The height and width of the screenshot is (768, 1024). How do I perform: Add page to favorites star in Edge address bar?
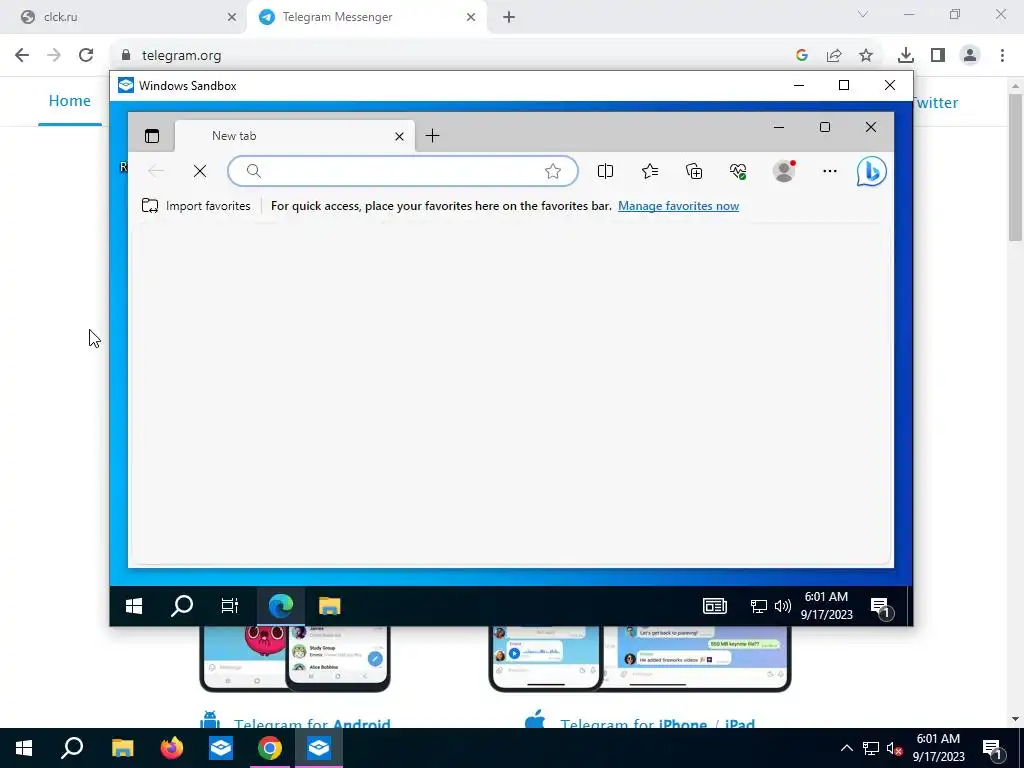[x=552, y=171]
